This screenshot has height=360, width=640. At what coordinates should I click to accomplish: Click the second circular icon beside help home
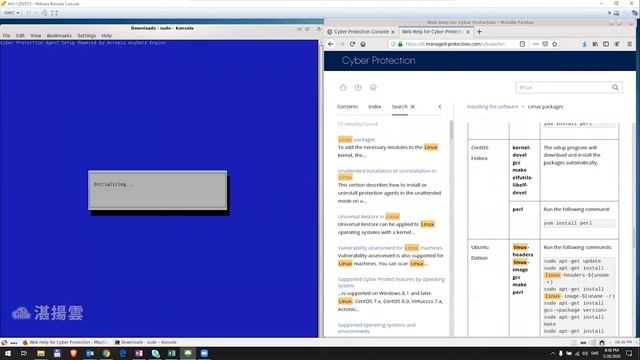coord(358,87)
